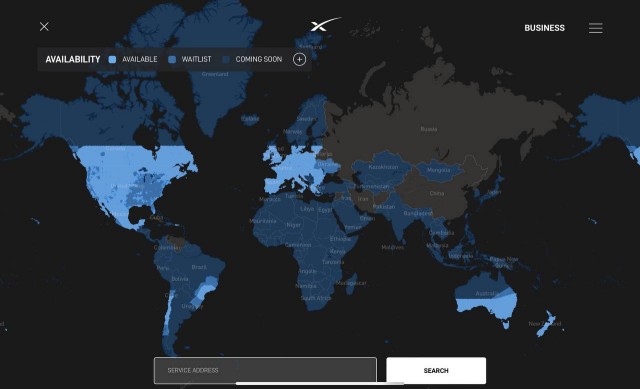The height and width of the screenshot is (389, 640).
Task: Select Iceland on the map
Action: point(250,119)
